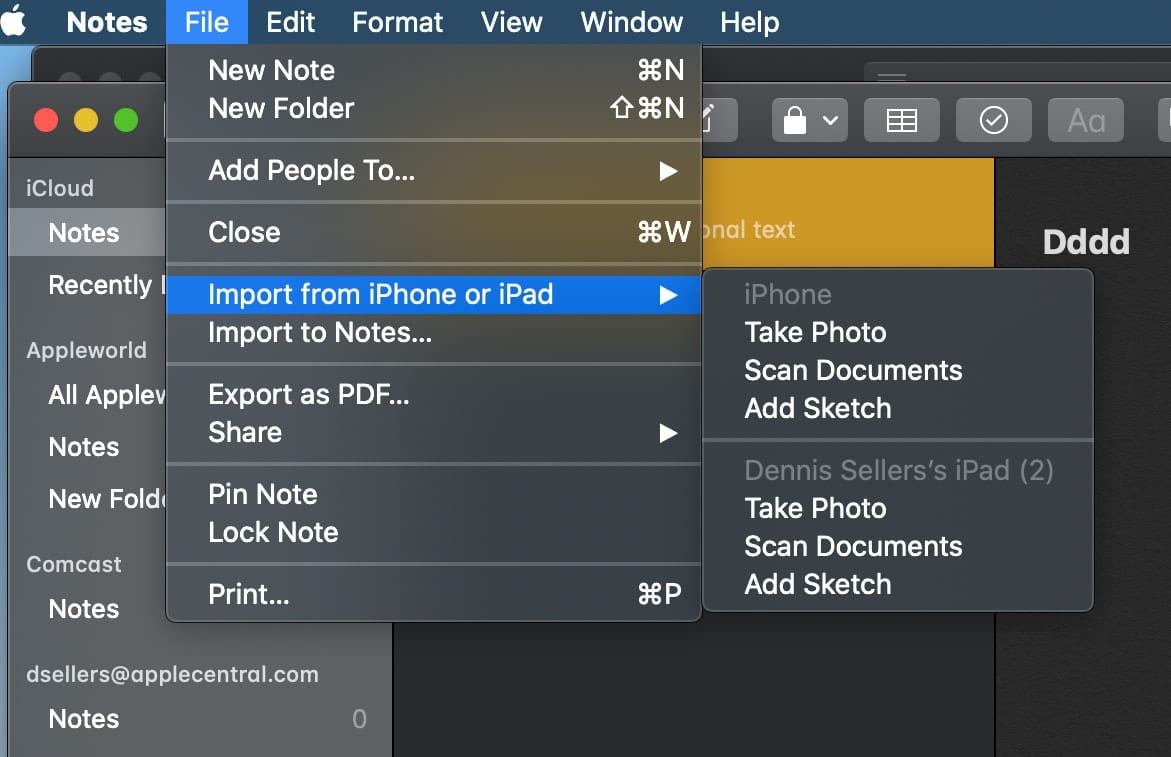Open the Format menu in the menu bar
Image resolution: width=1171 pixels, height=757 pixels.
pos(397,22)
